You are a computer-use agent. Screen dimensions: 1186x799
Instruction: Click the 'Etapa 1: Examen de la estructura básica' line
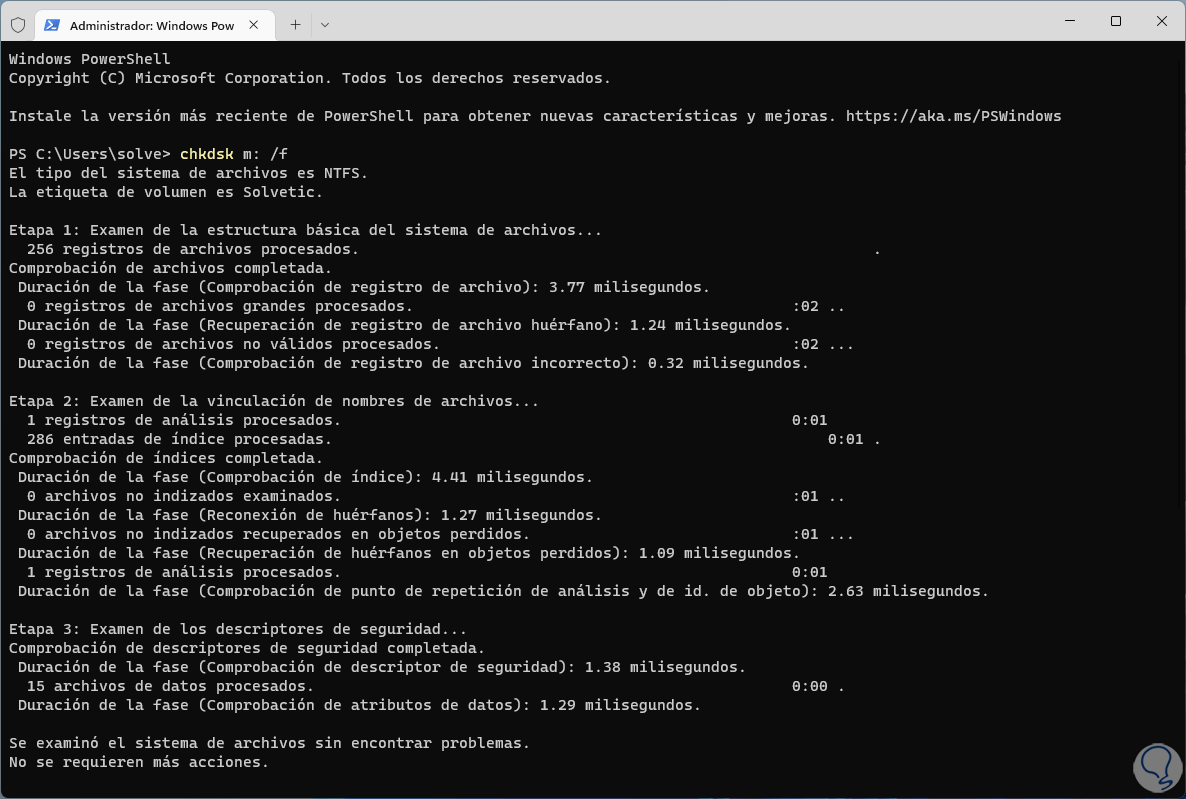tap(306, 230)
